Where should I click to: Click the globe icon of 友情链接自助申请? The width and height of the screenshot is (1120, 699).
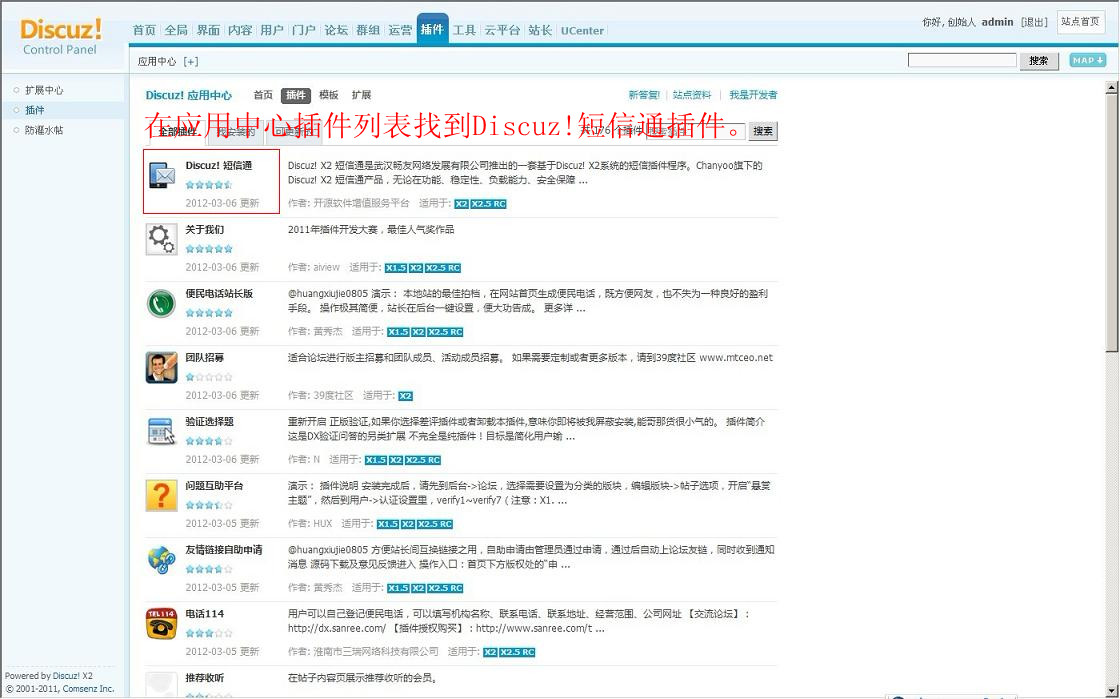pyautogui.click(x=161, y=560)
